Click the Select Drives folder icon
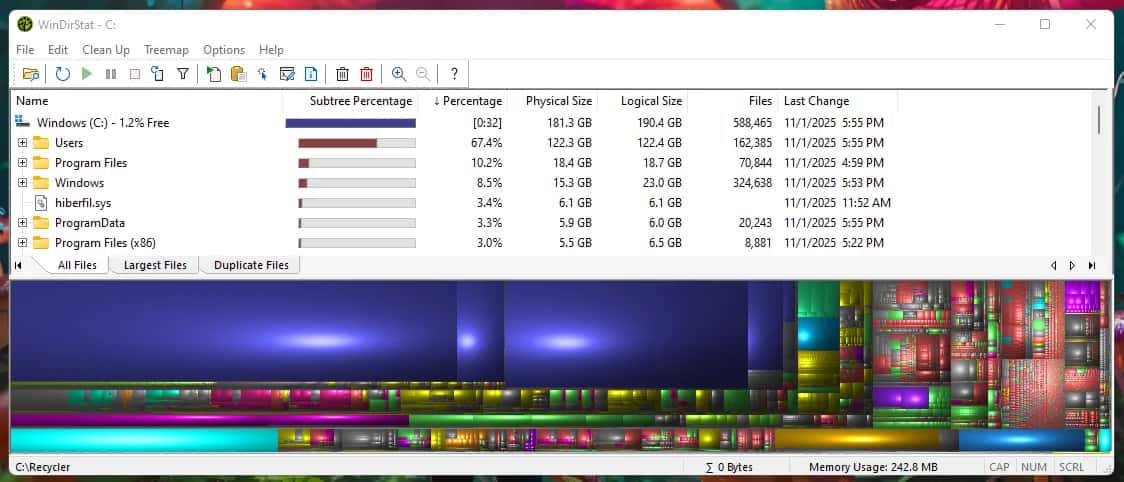The height and width of the screenshot is (482, 1124). pos(31,74)
